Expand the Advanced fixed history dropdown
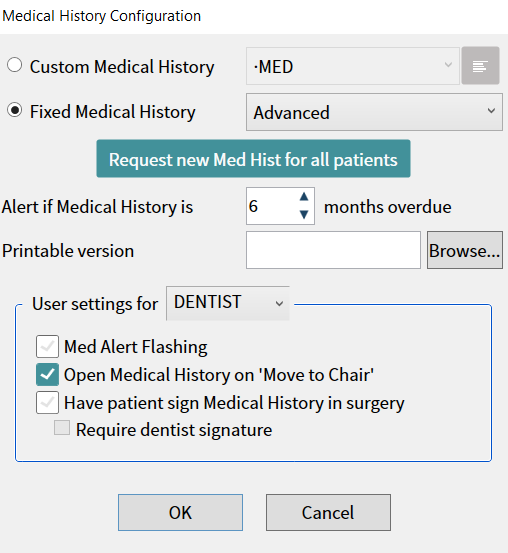The height and width of the screenshot is (553, 508). (374, 112)
